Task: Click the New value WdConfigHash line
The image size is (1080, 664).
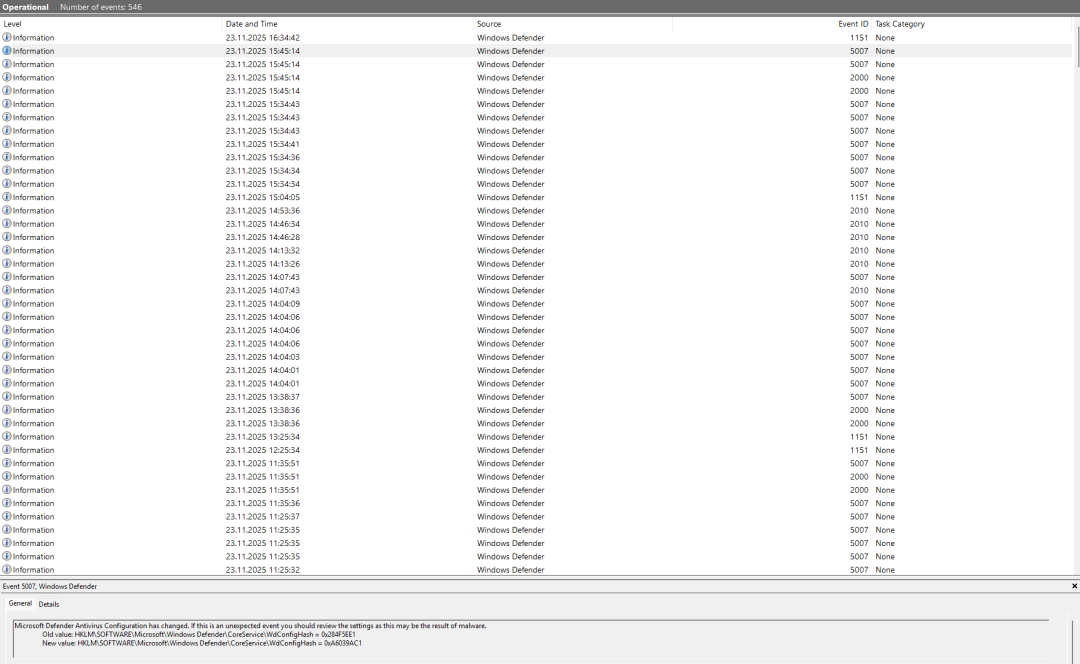Action: pos(202,643)
